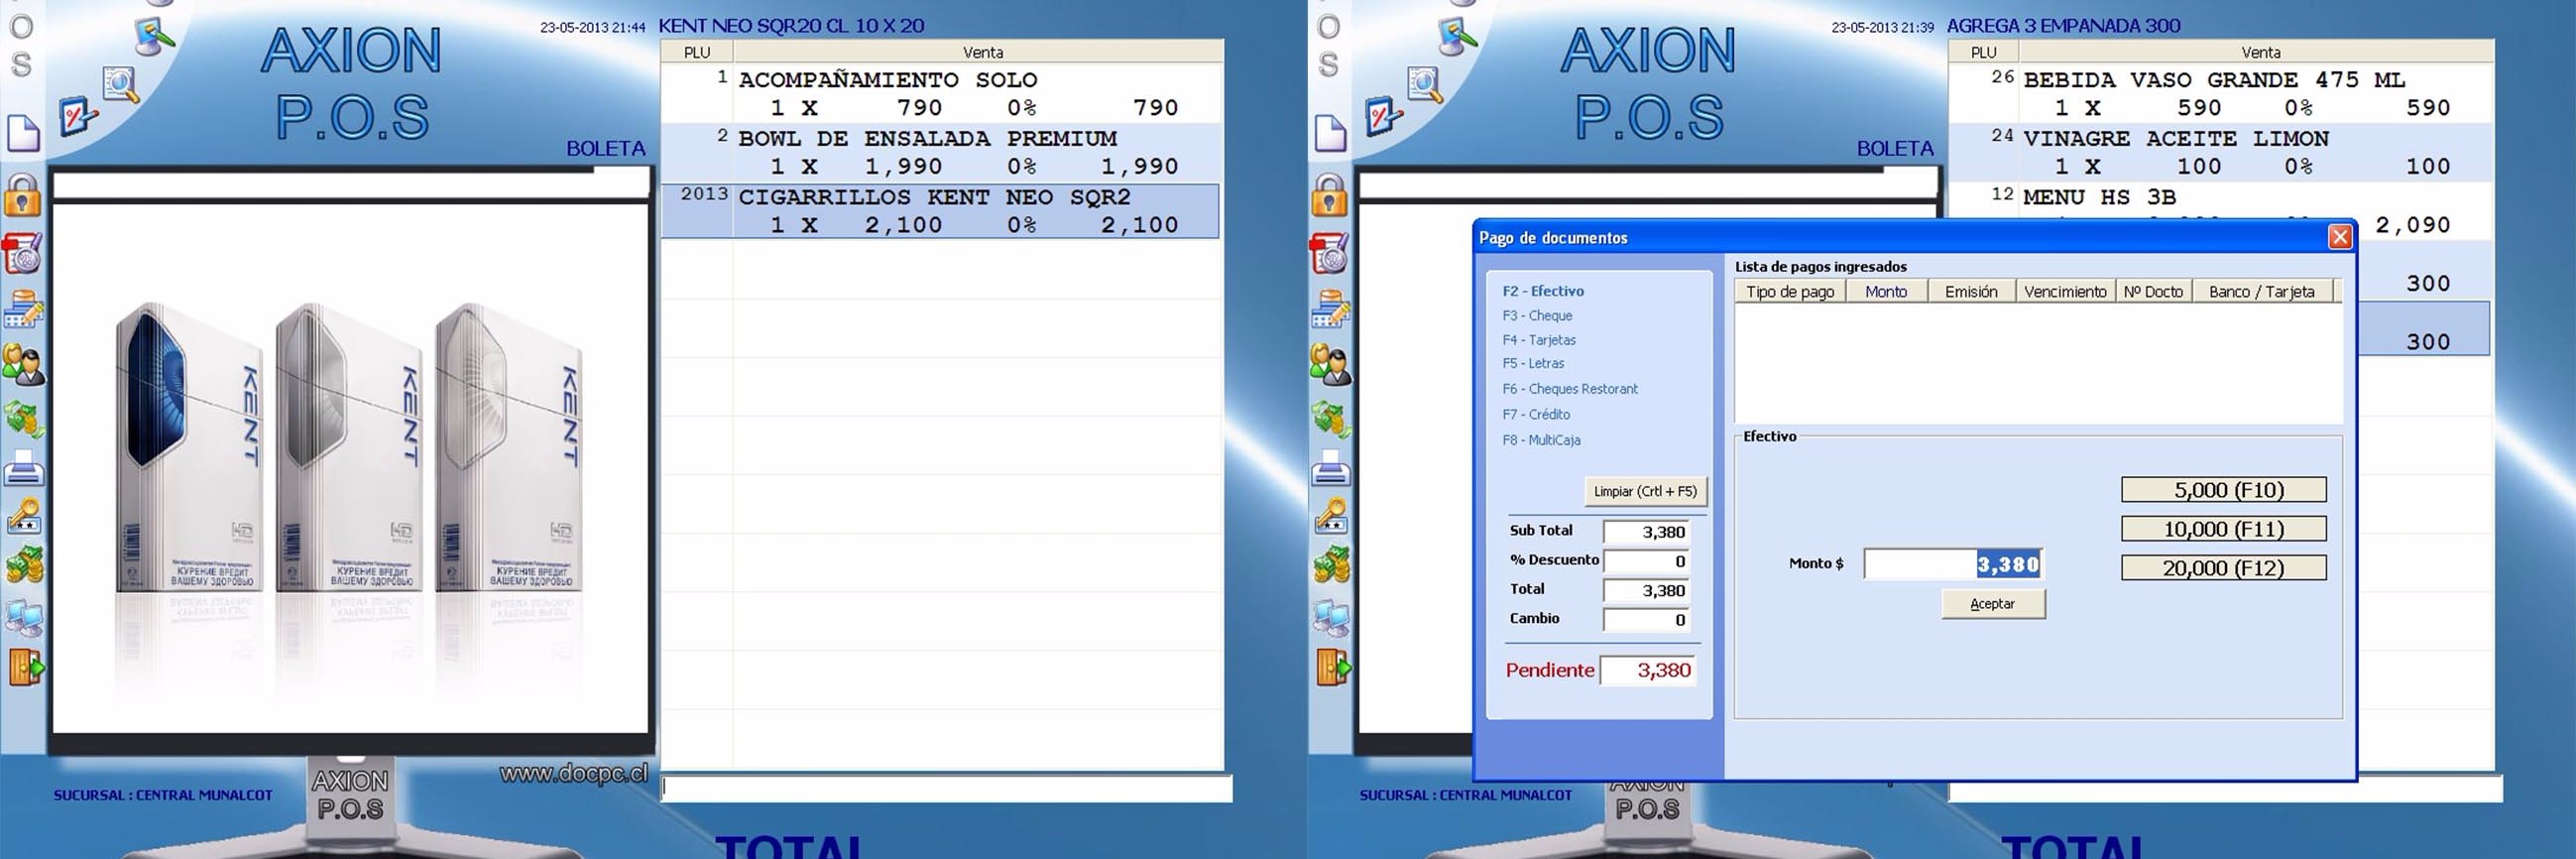Click the Banco / Tarjeta column header
2576x859 pixels.
click(2262, 292)
